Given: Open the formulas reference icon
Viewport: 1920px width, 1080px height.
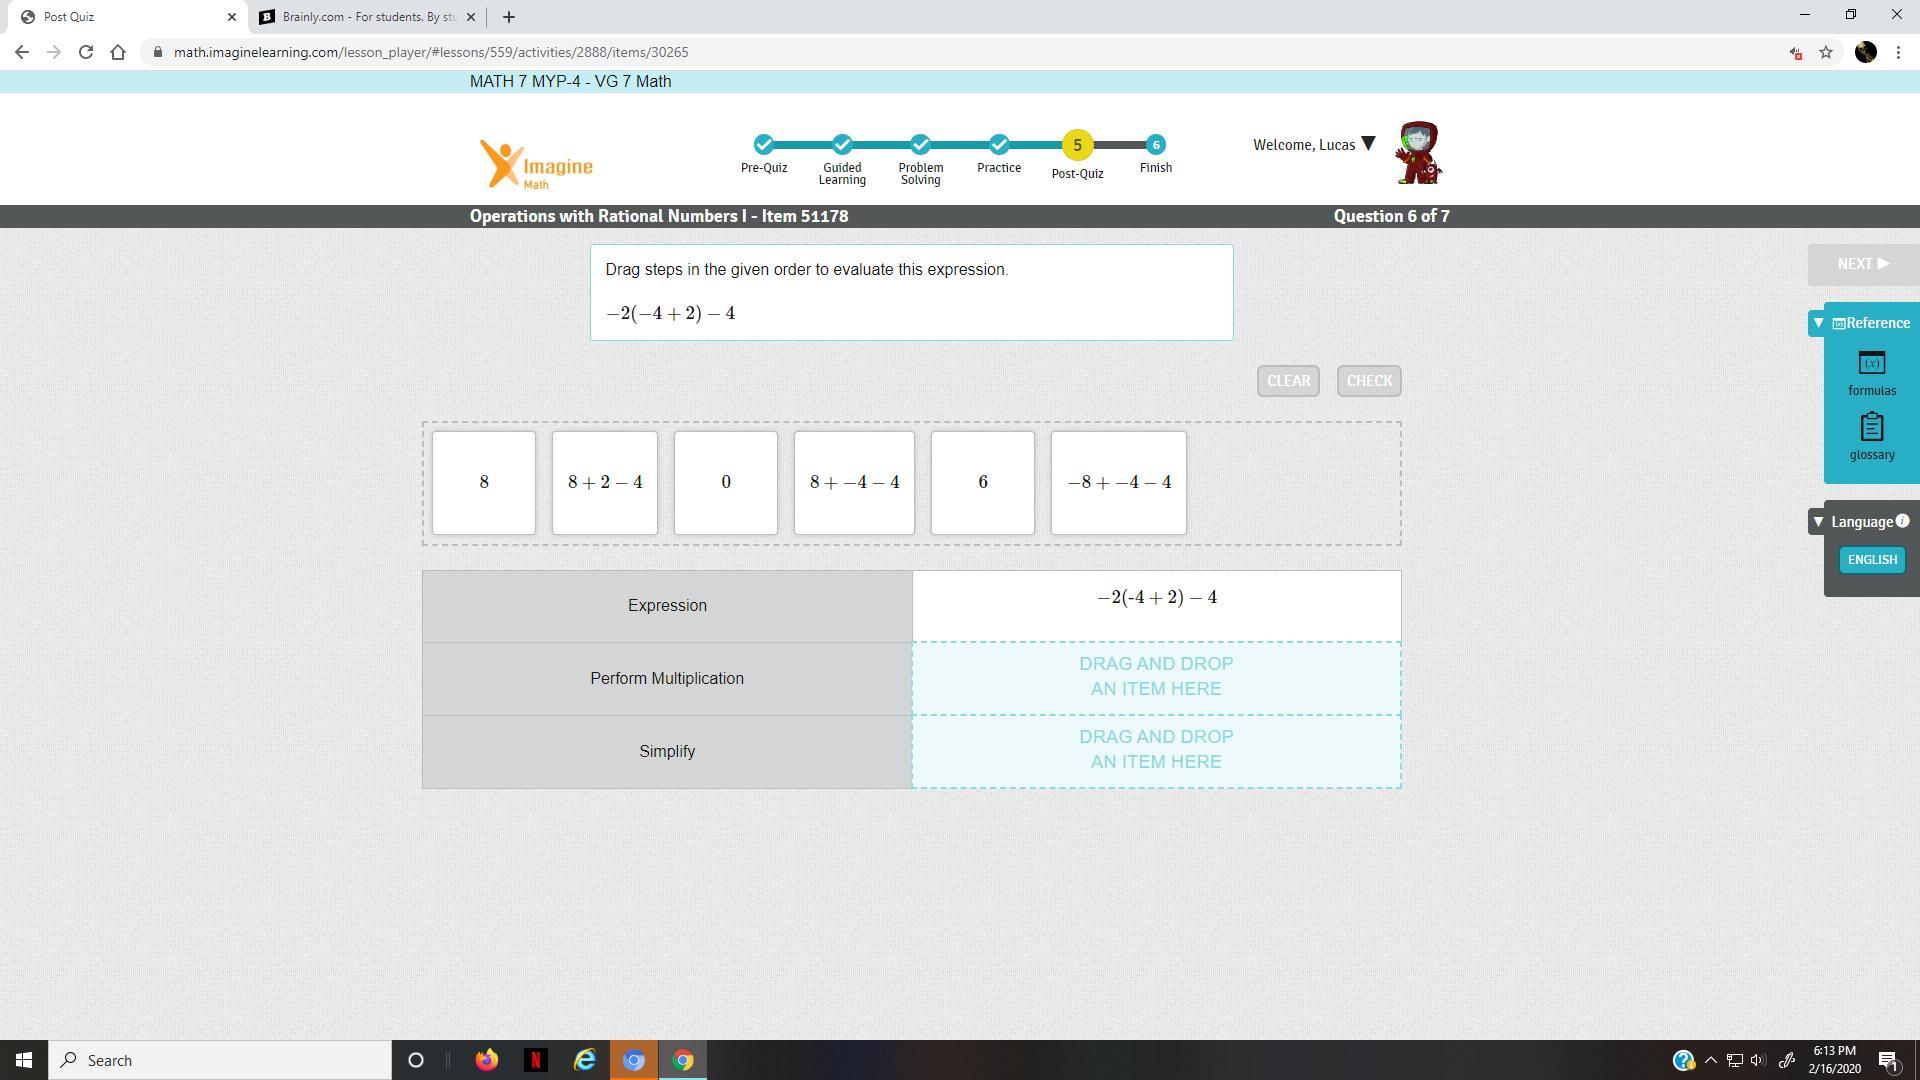Looking at the screenshot, I should pyautogui.click(x=1871, y=364).
